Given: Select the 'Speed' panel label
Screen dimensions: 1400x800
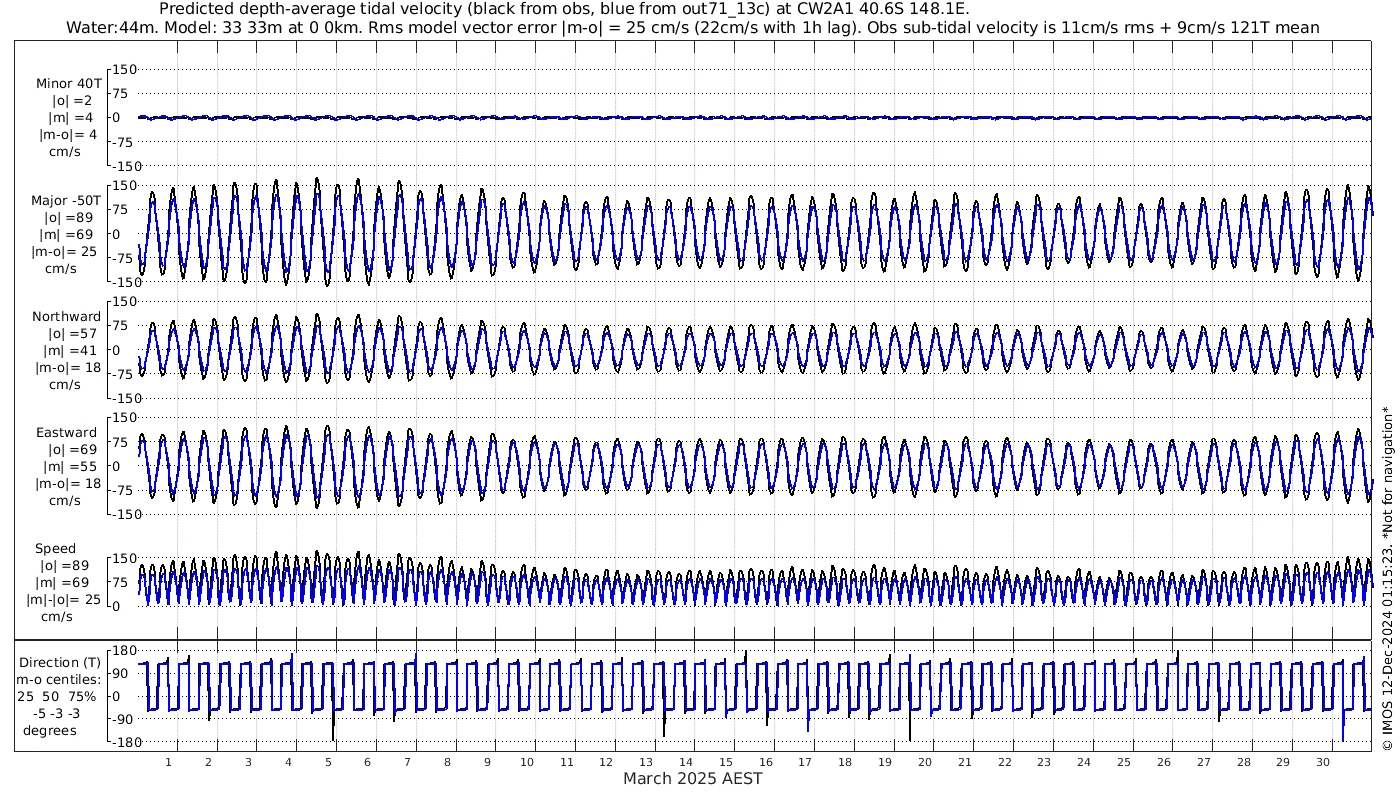Looking at the screenshot, I should 55,549.
